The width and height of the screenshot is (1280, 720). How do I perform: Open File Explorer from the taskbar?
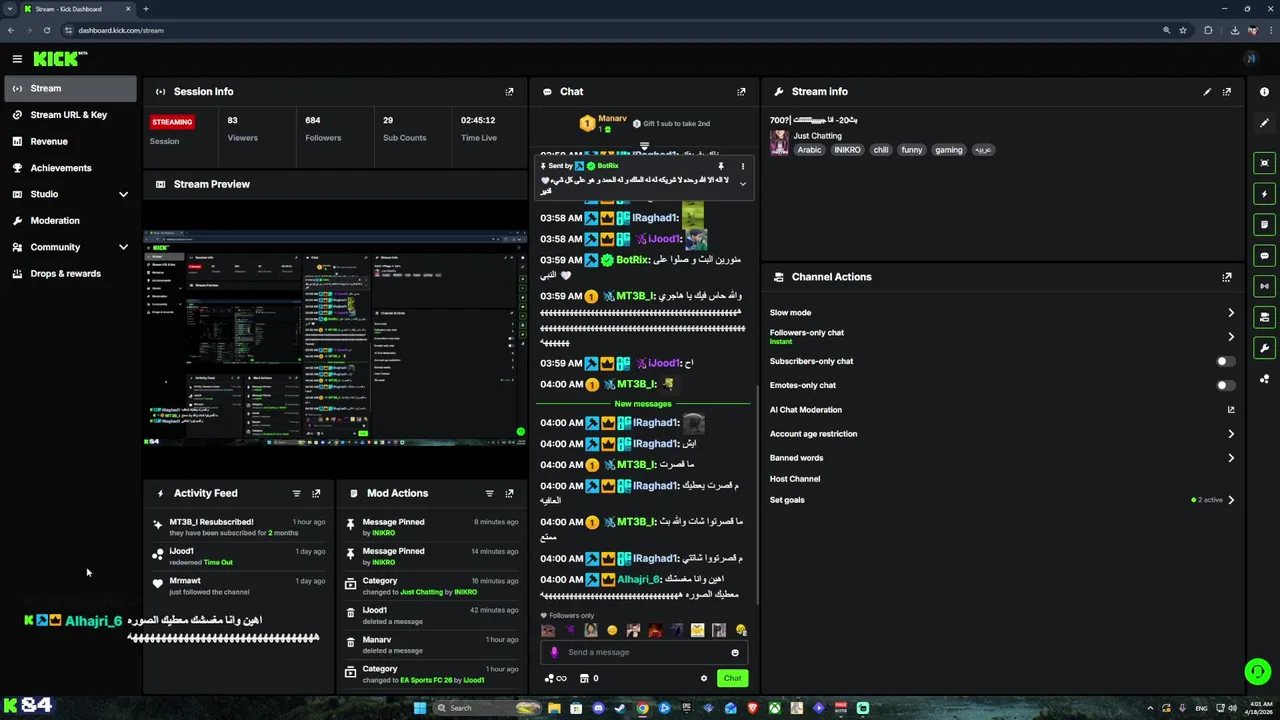click(554, 708)
